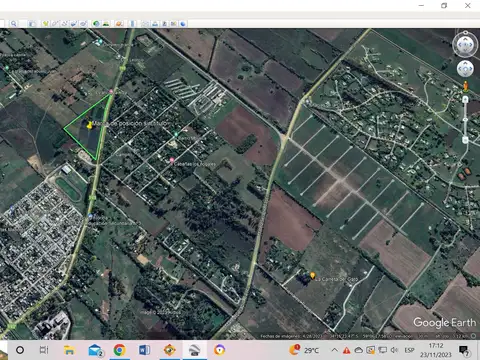Open the Mail app from the taskbar
The image size is (480, 360).
tap(95, 350)
